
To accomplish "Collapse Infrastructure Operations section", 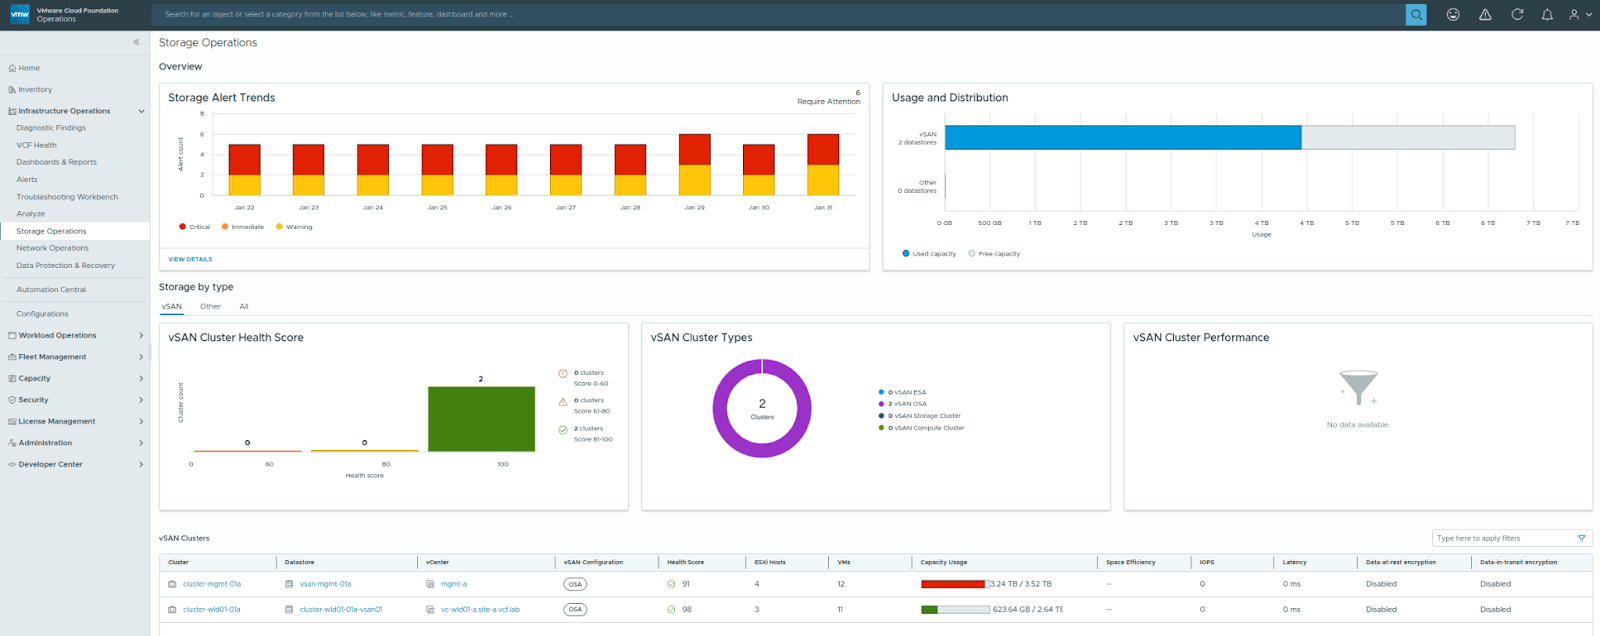I will 141,111.
